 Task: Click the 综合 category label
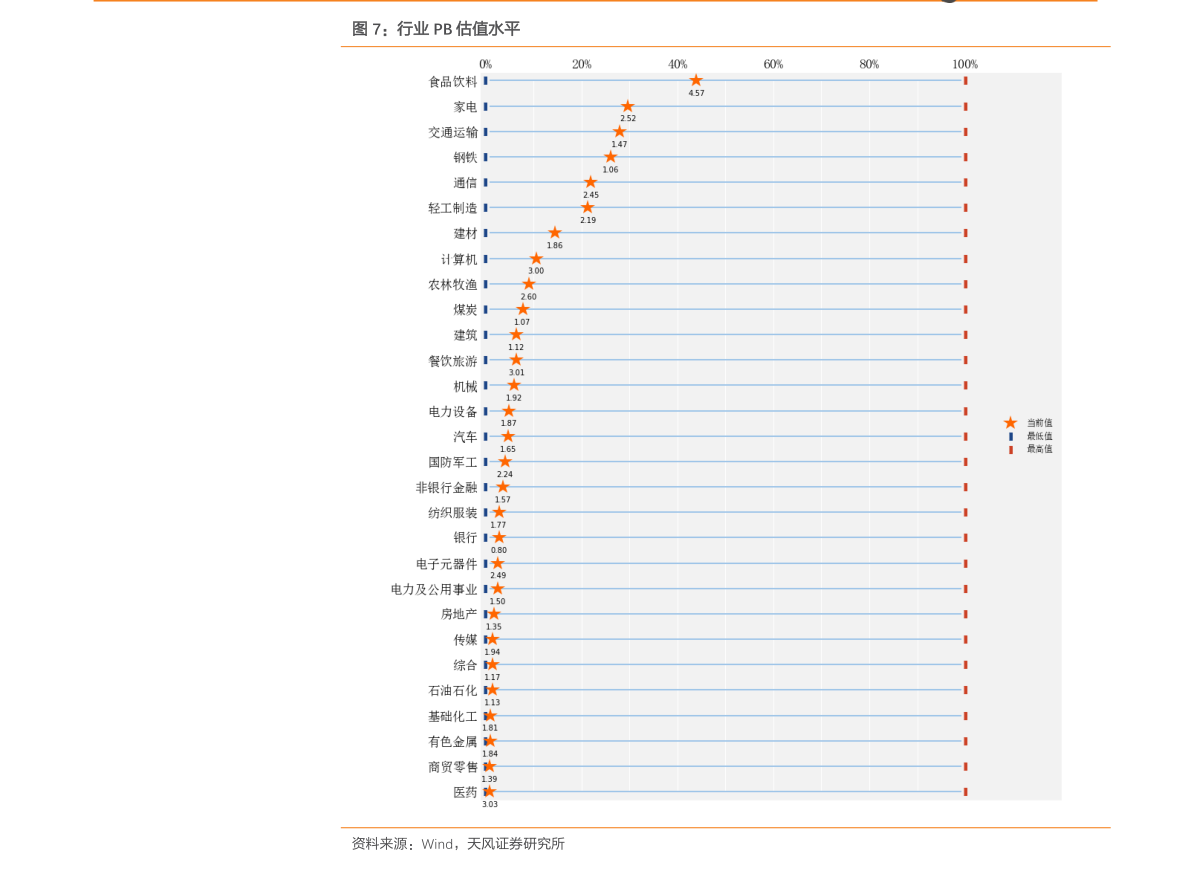465,665
